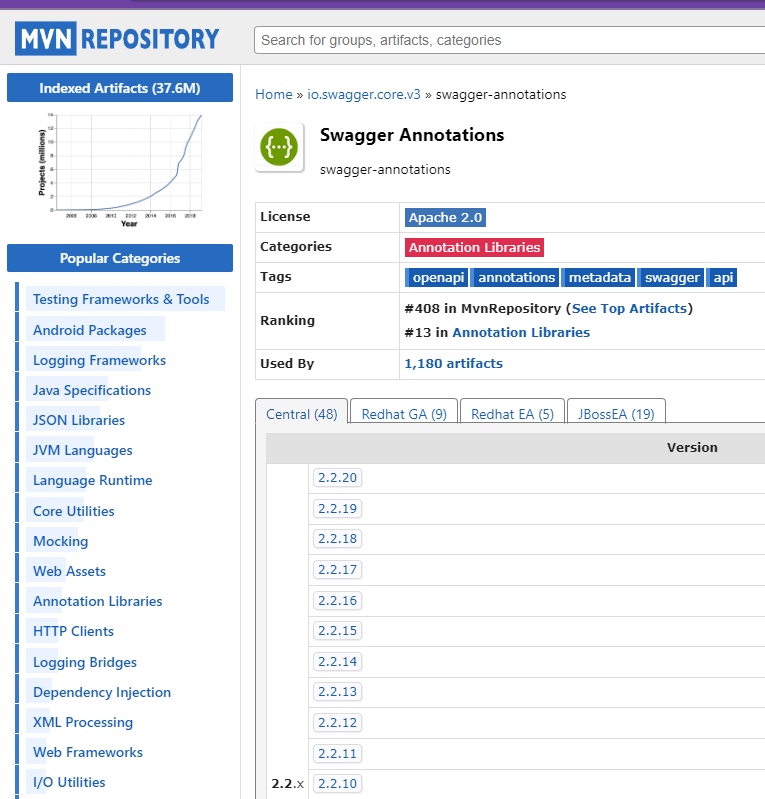This screenshot has height=799, width=765.
Task: Open version 2.2.18
Action: tap(337, 539)
